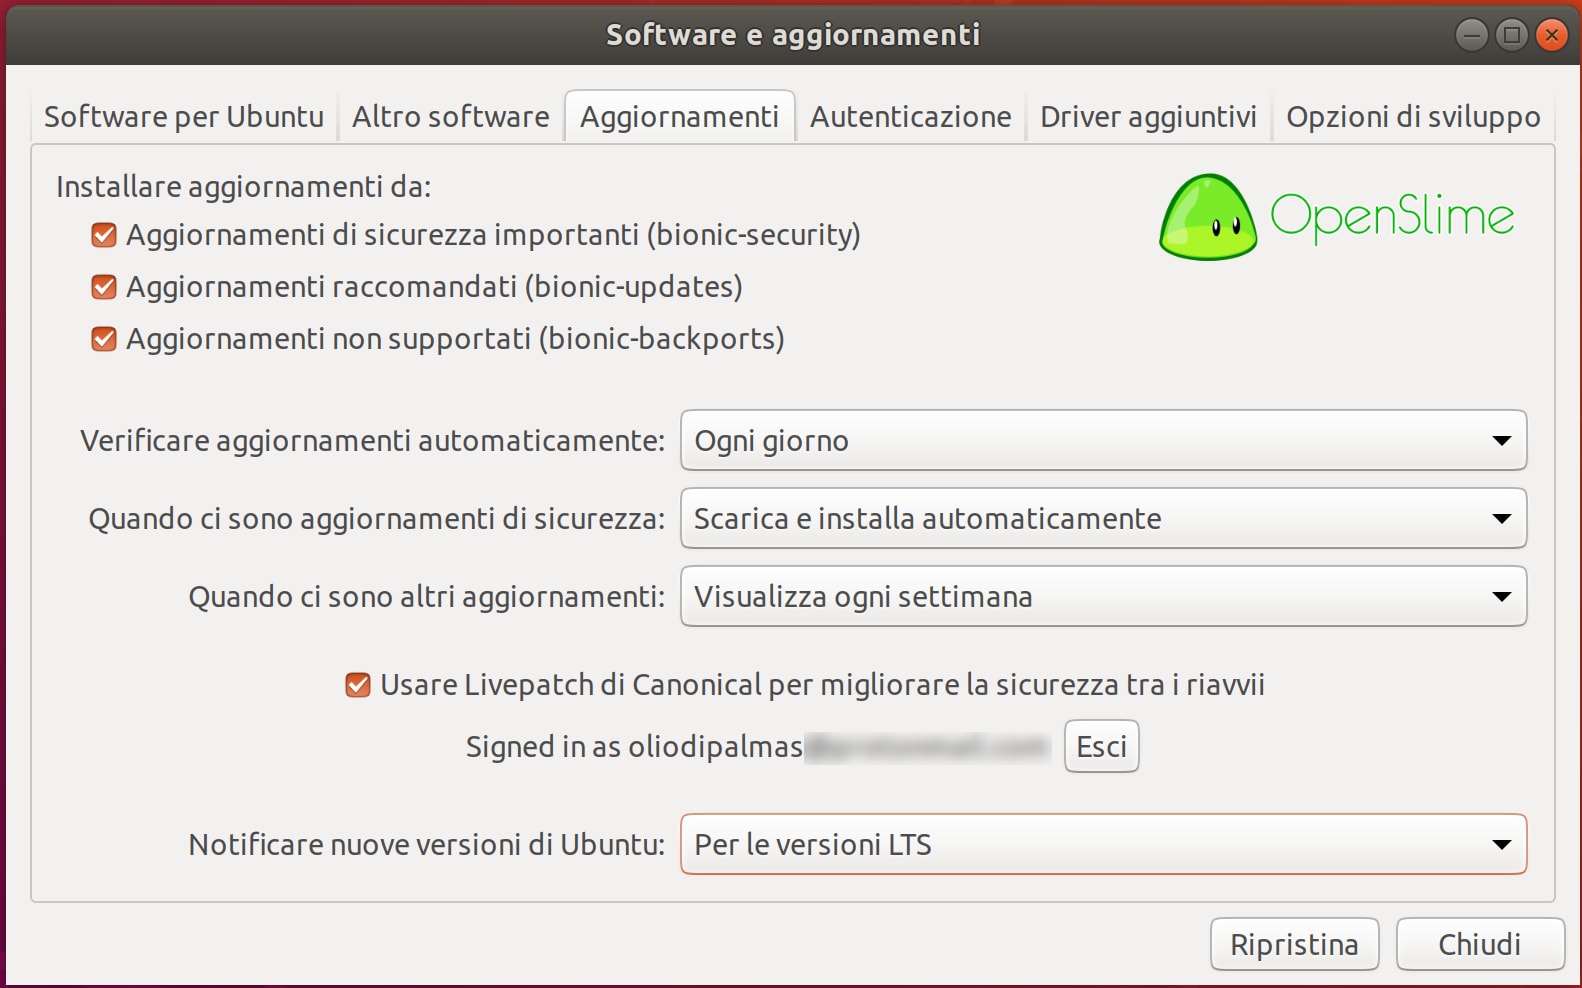Open the Altro software tab
This screenshot has width=1582, height=988.
pyautogui.click(x=450, y=117)
